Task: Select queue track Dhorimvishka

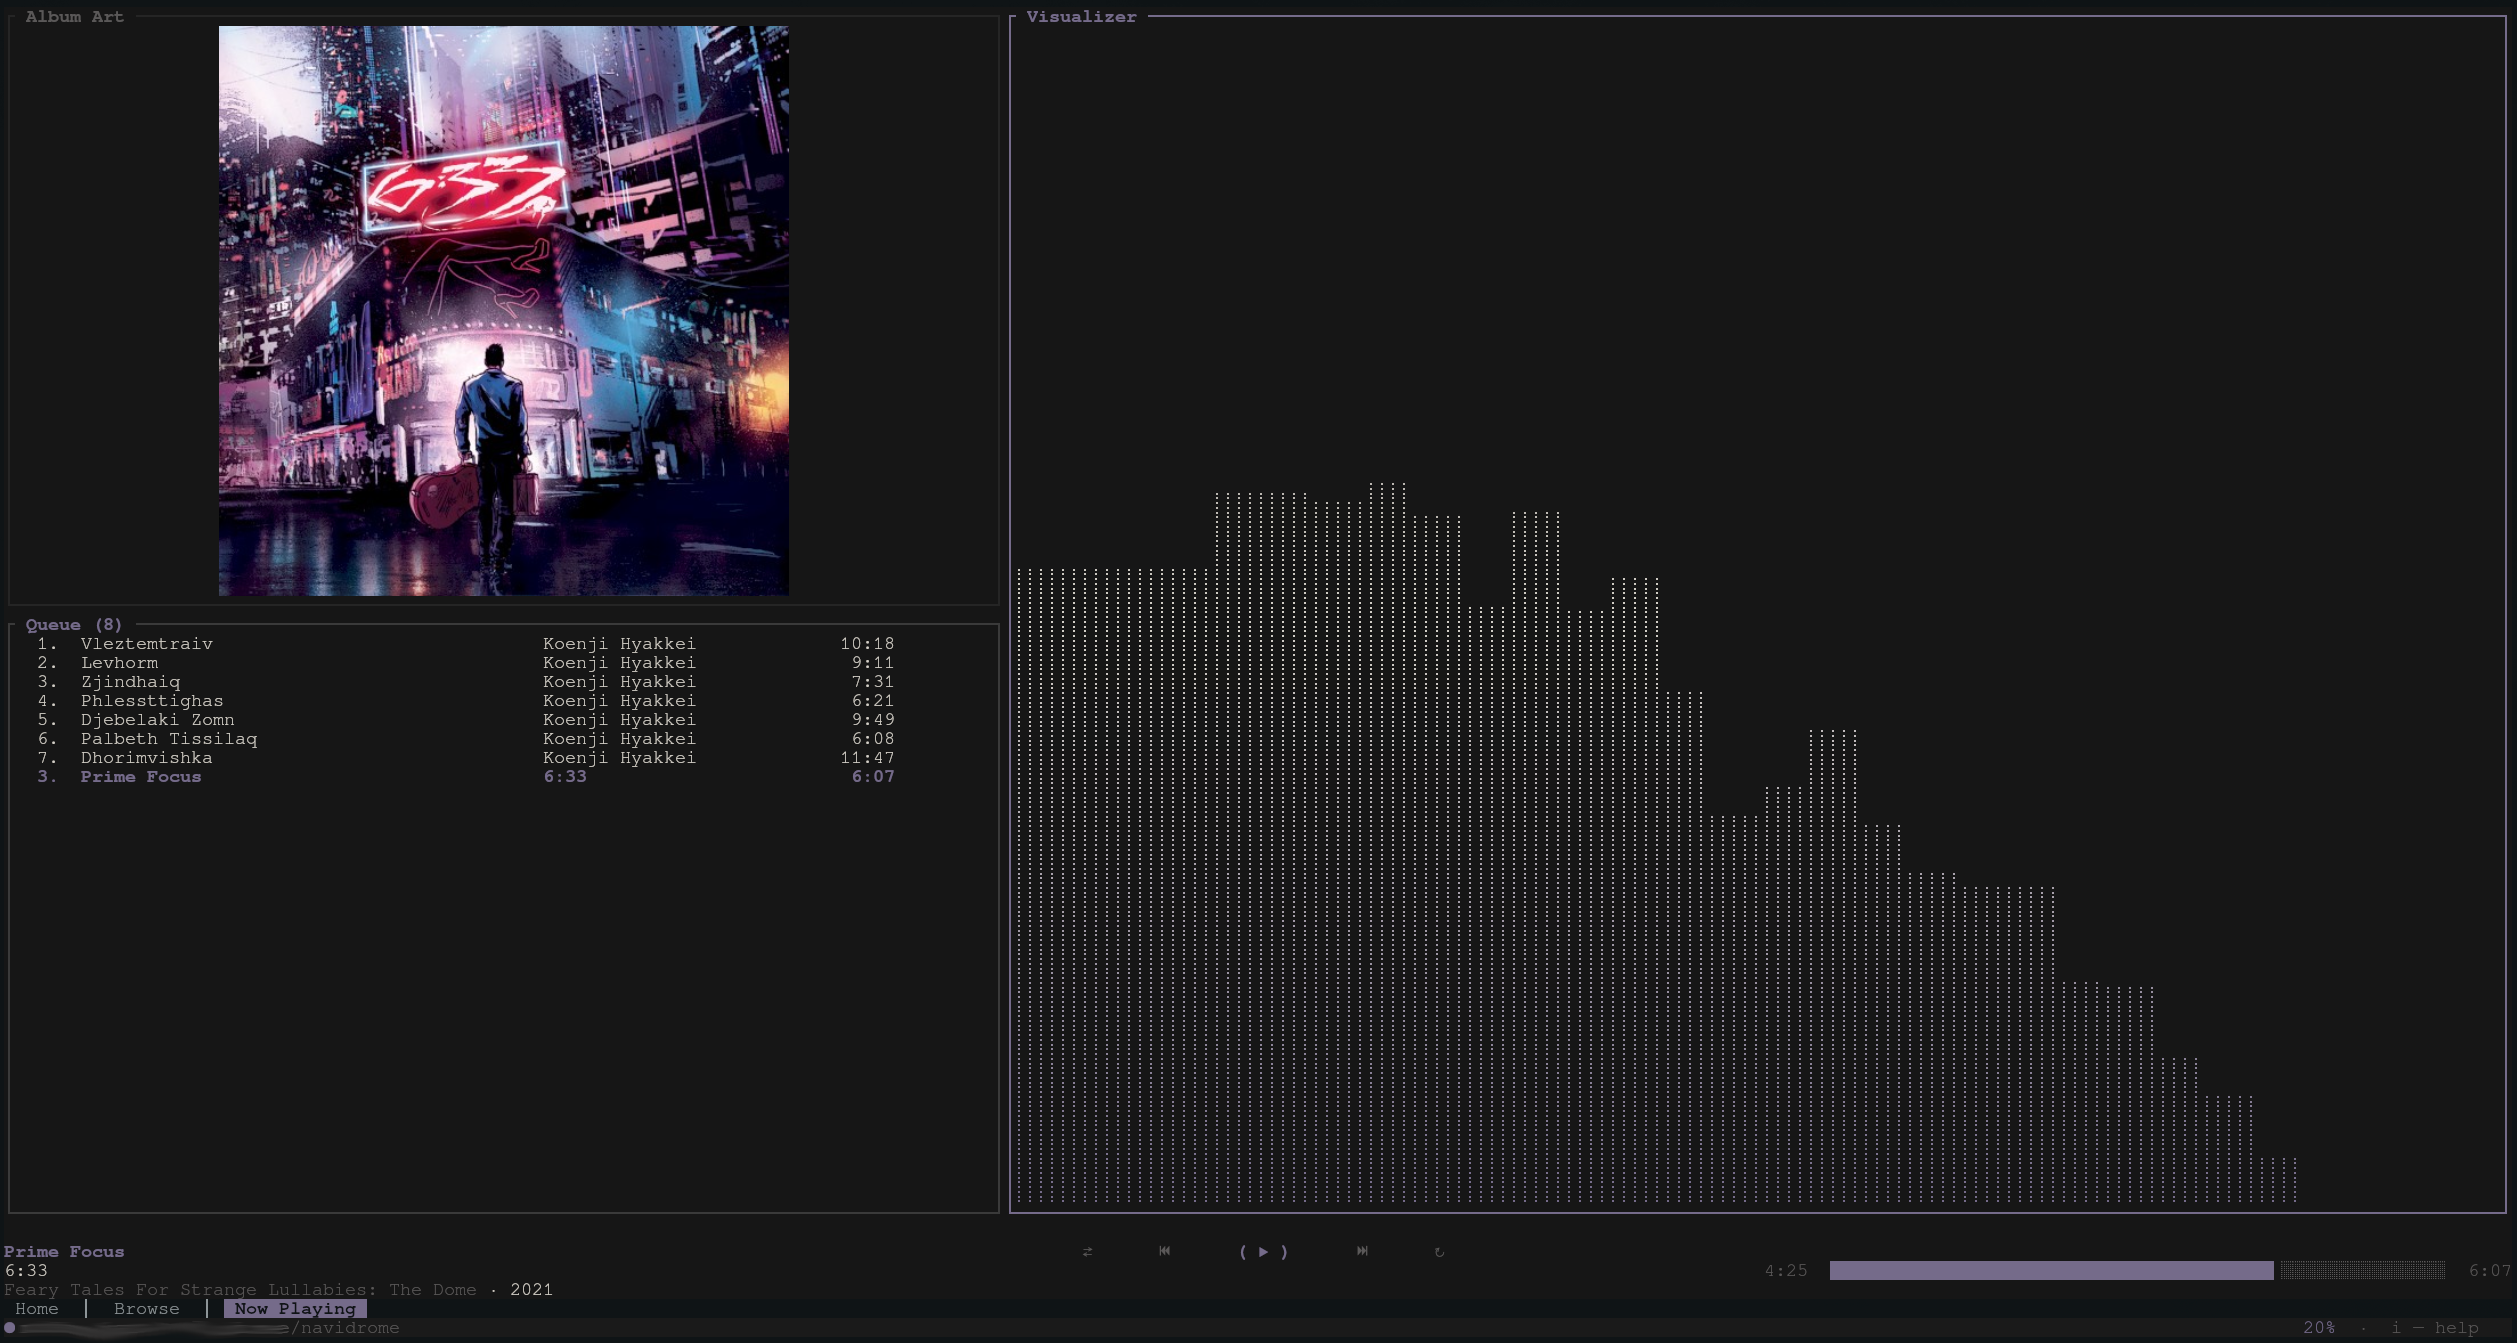Action: tap(466, 757)
